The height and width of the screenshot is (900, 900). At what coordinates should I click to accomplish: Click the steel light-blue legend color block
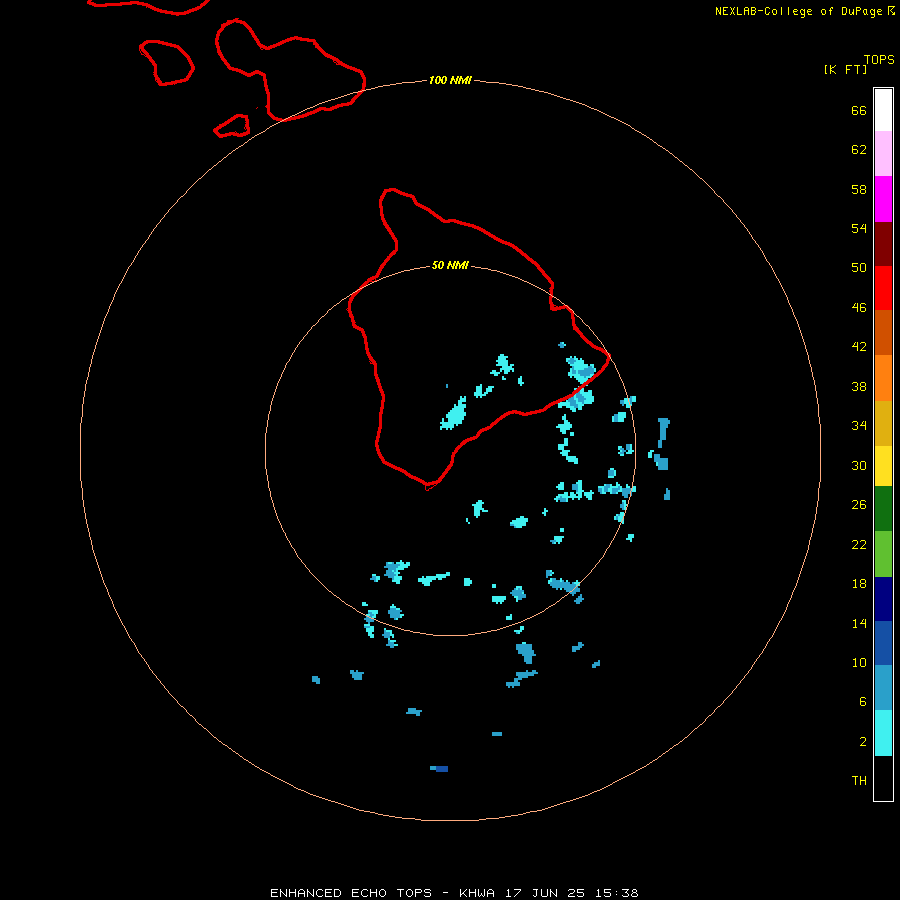point(883,688)
